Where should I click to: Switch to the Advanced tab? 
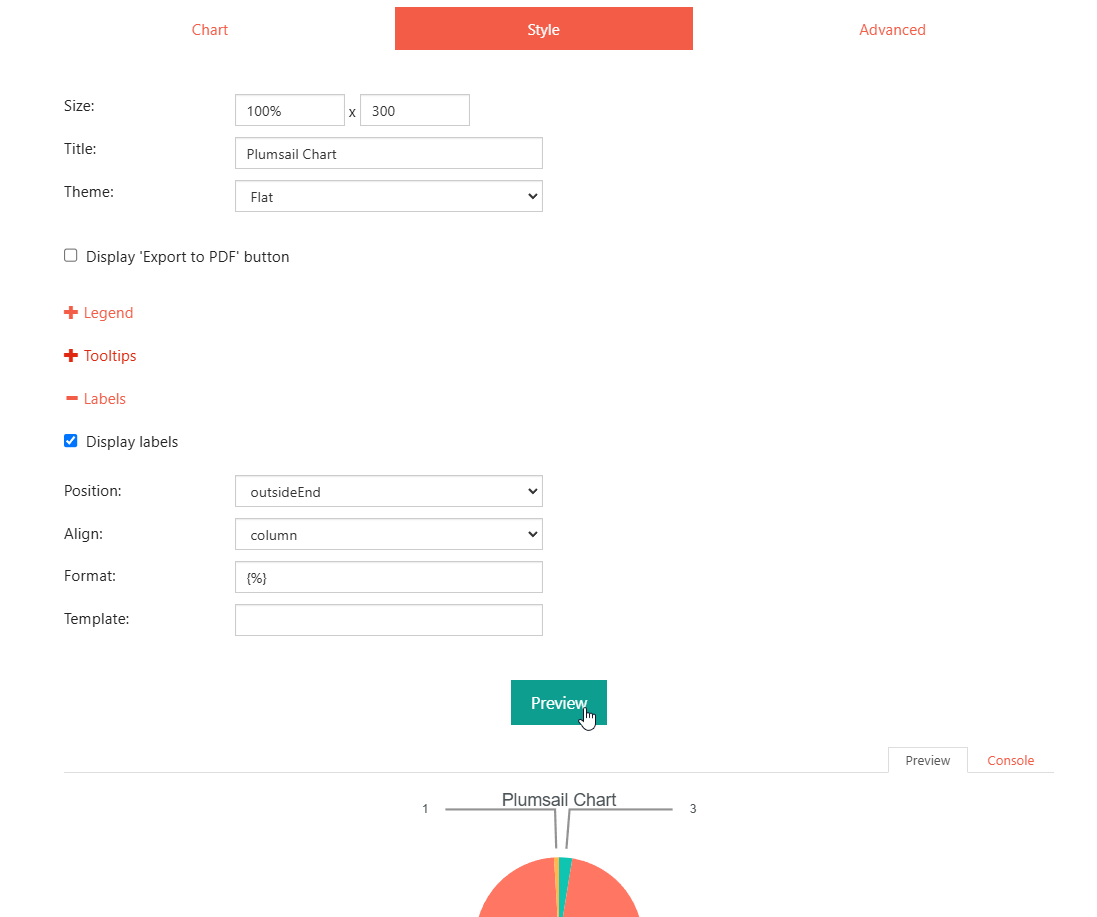892,30
